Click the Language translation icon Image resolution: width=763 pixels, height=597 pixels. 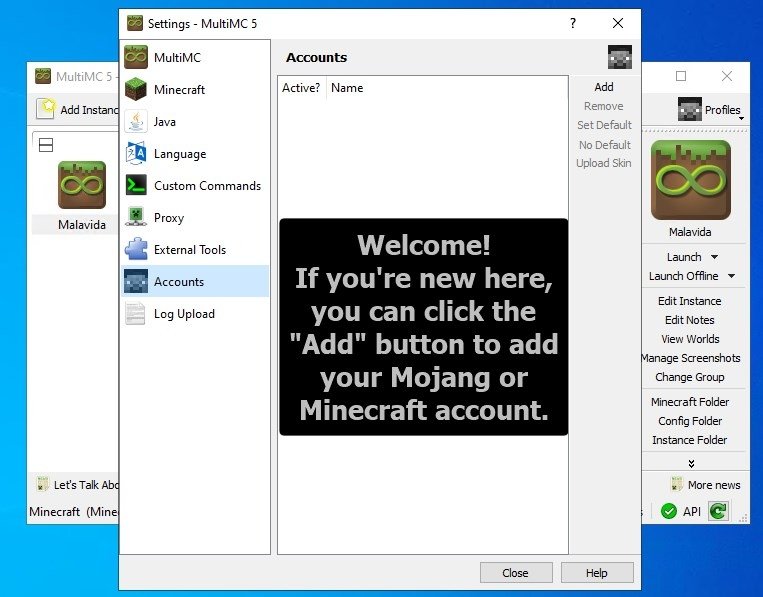point(136,154)
